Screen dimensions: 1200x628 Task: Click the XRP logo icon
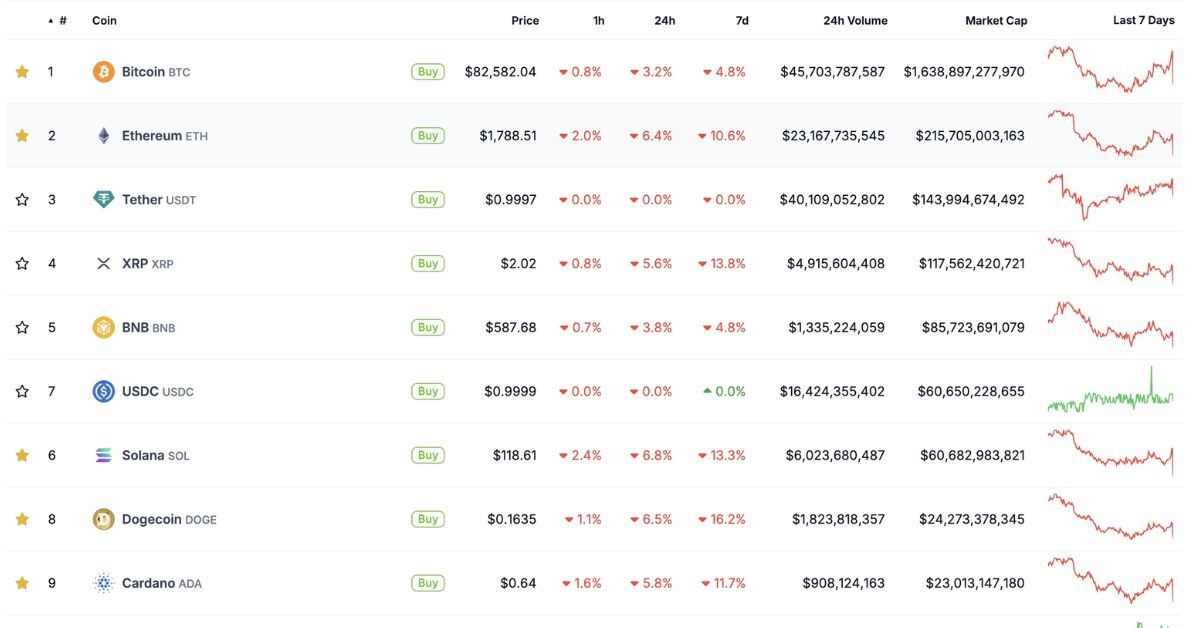tap(103, 264)
